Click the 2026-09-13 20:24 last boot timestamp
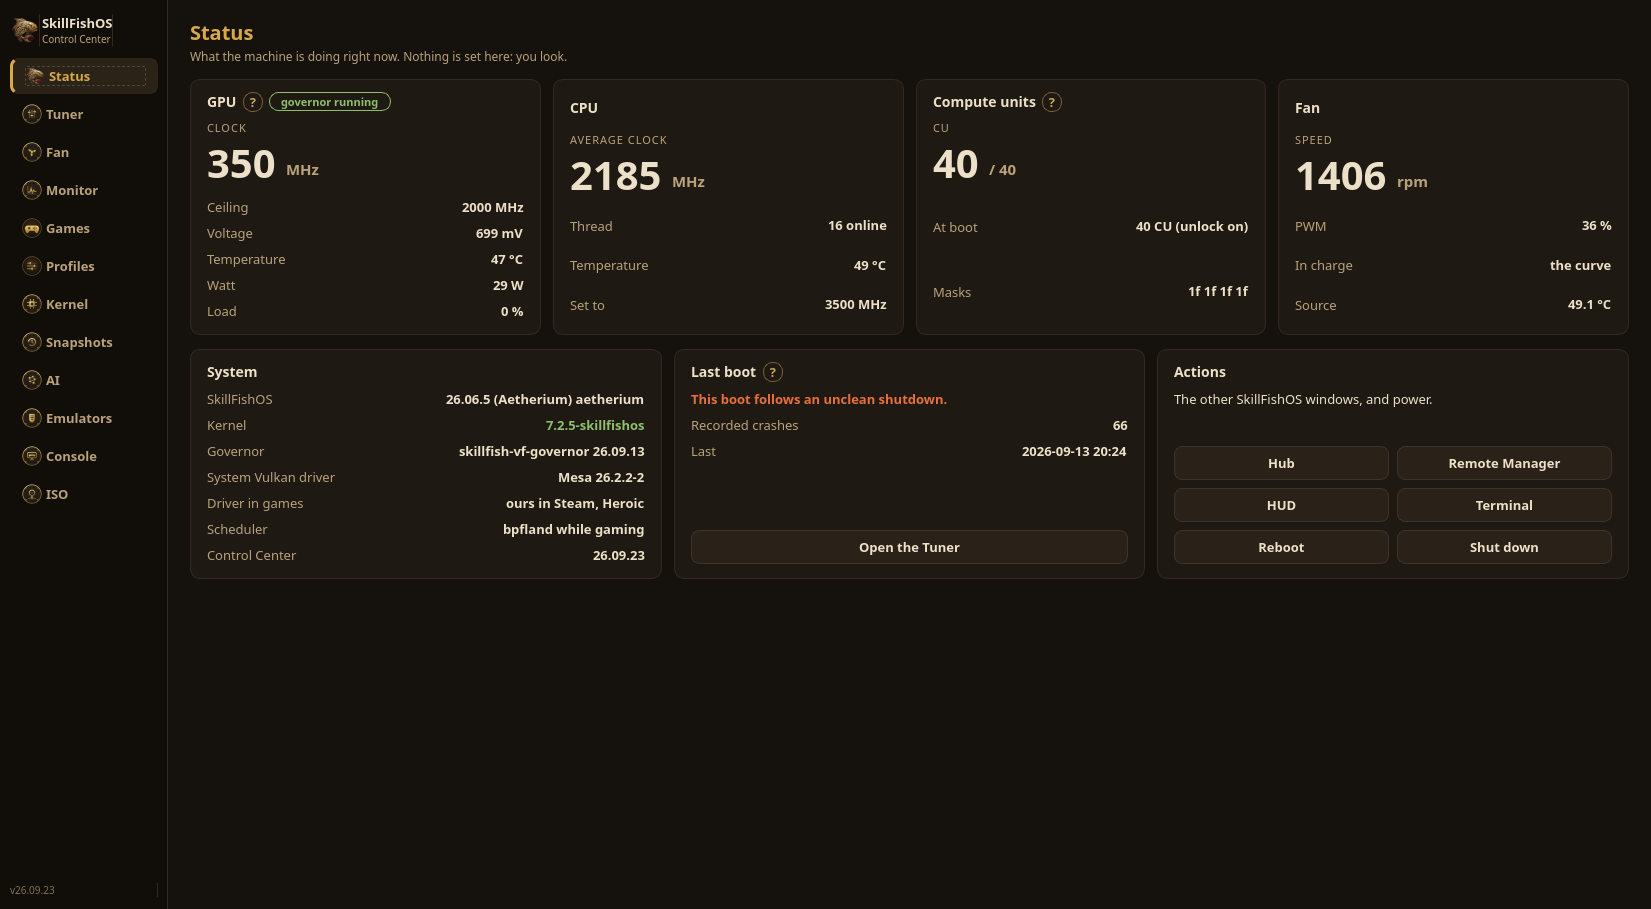The width and height of the screenshot is (1651, 909). [x=1074, y=452]
